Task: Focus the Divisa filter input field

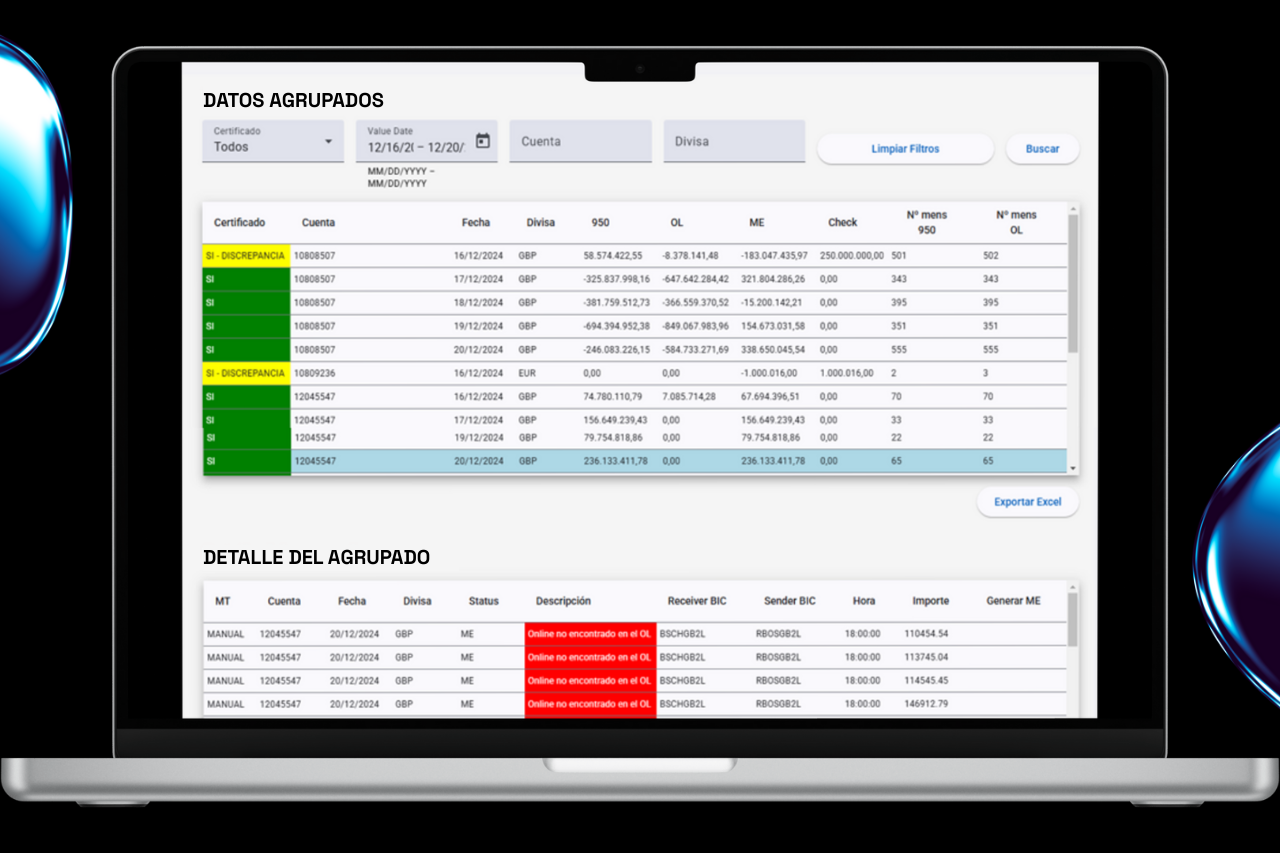Action: pyautogui.click(x=734, y=142)
